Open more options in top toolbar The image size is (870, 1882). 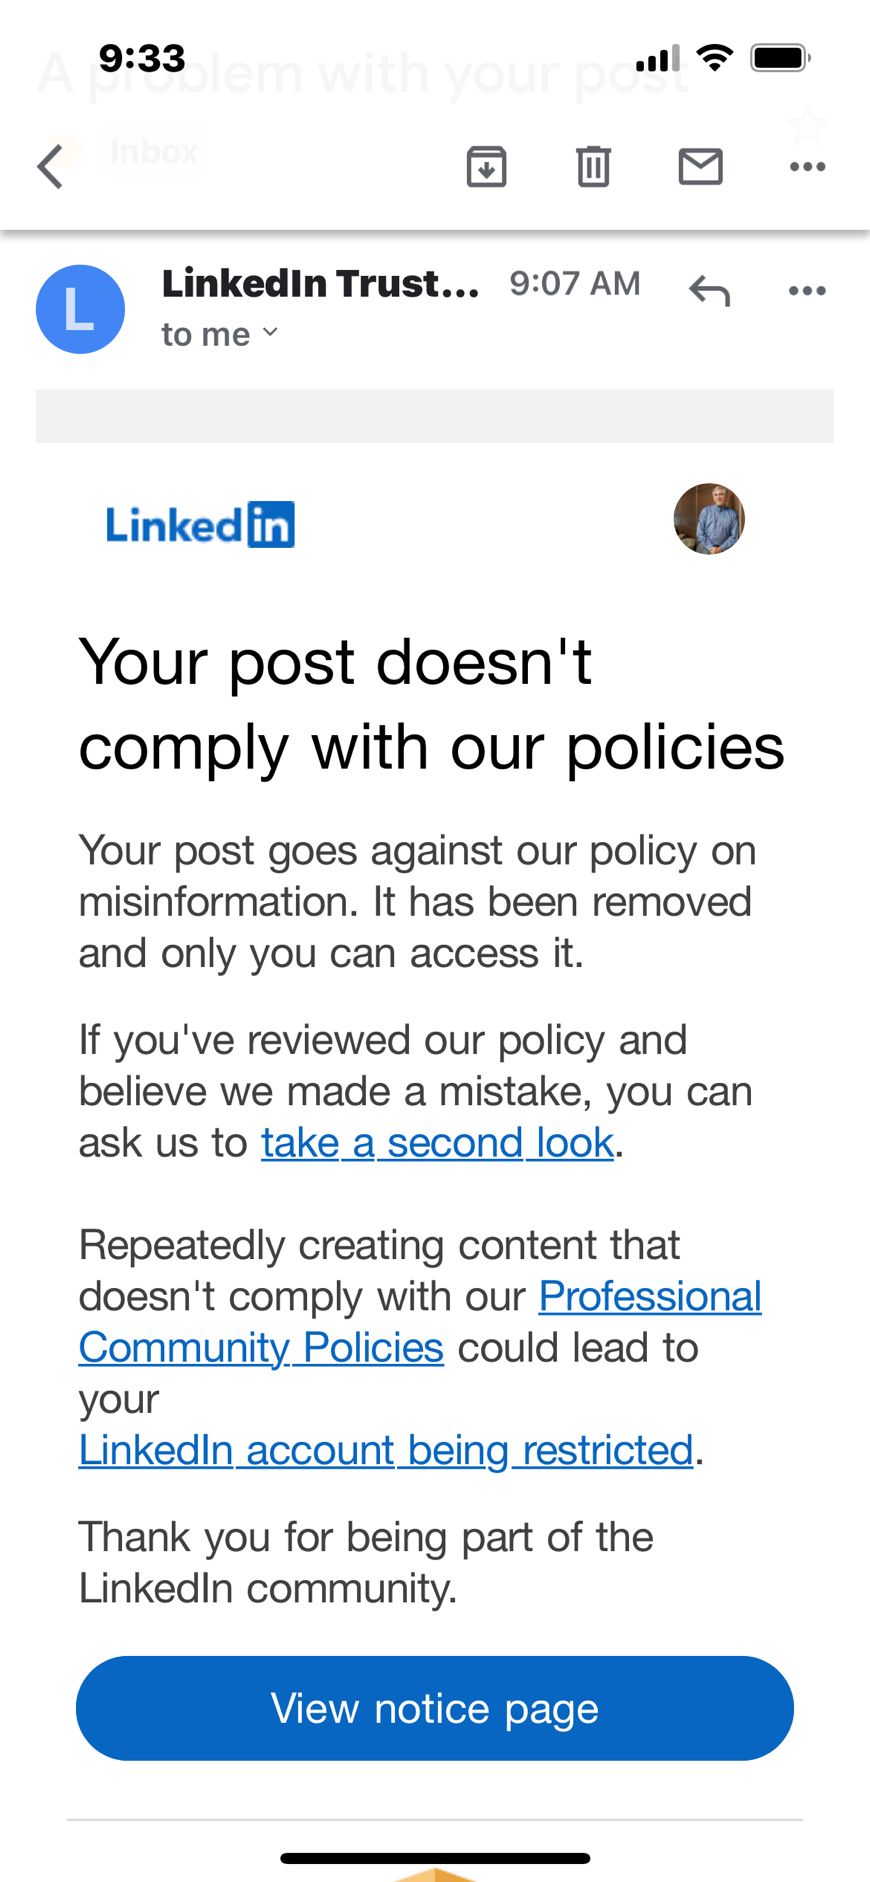pos(807,166)
